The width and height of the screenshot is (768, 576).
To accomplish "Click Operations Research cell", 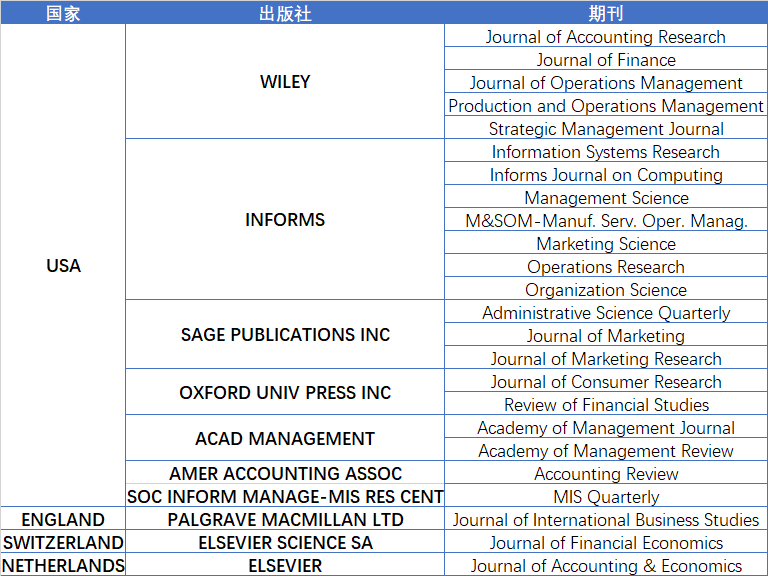I will tap(606, 266).
